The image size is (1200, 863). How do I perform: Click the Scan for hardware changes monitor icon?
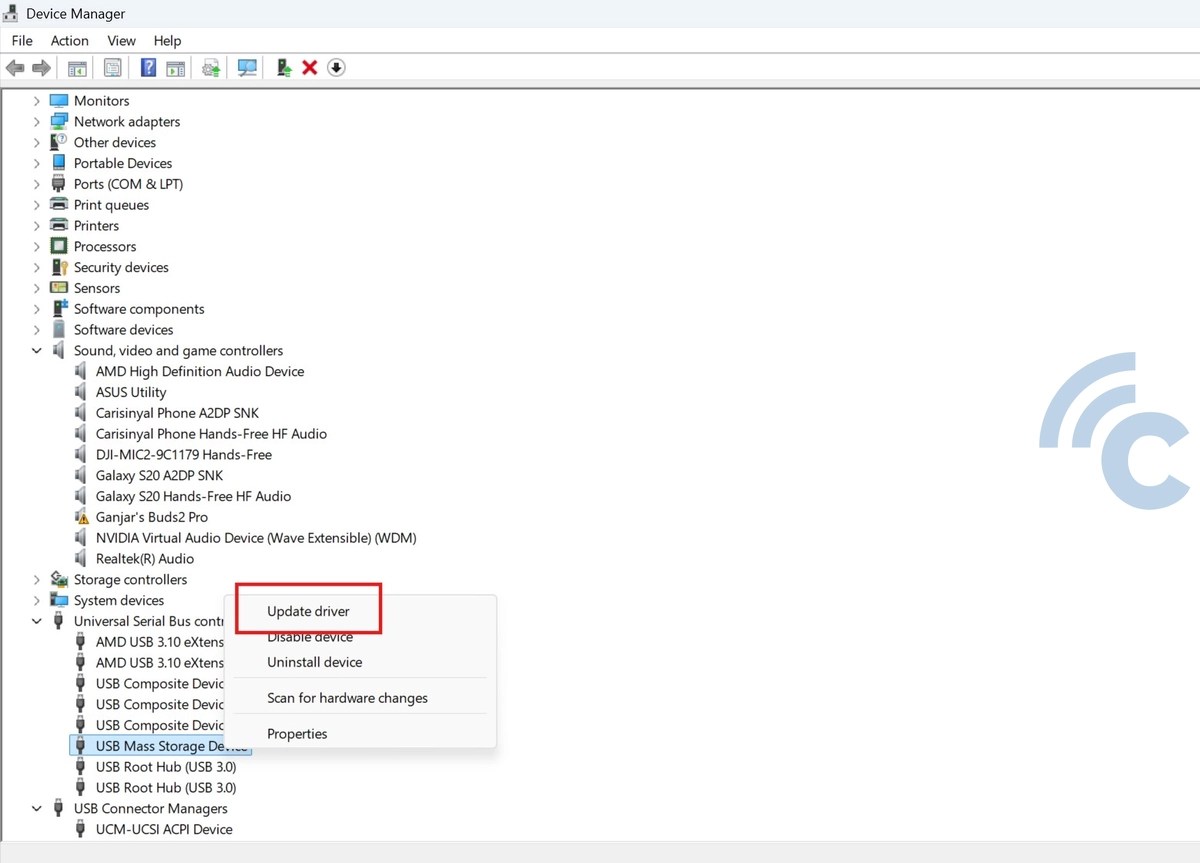(246, 68)
